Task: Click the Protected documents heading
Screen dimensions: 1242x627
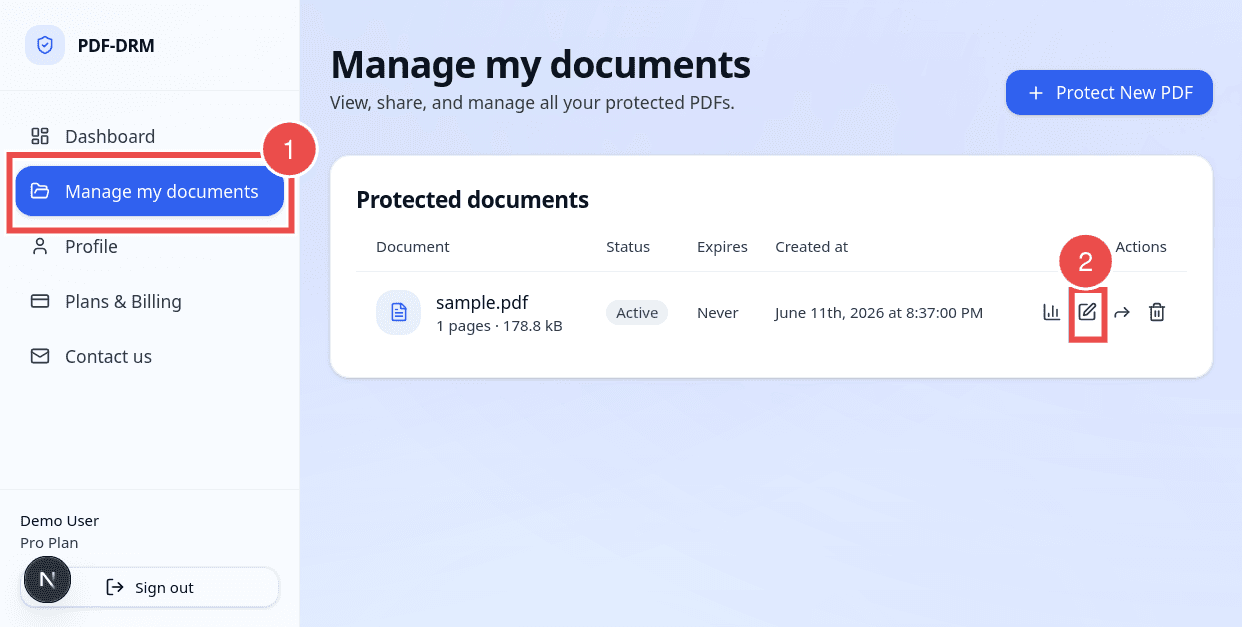Action: click(473, 200)
